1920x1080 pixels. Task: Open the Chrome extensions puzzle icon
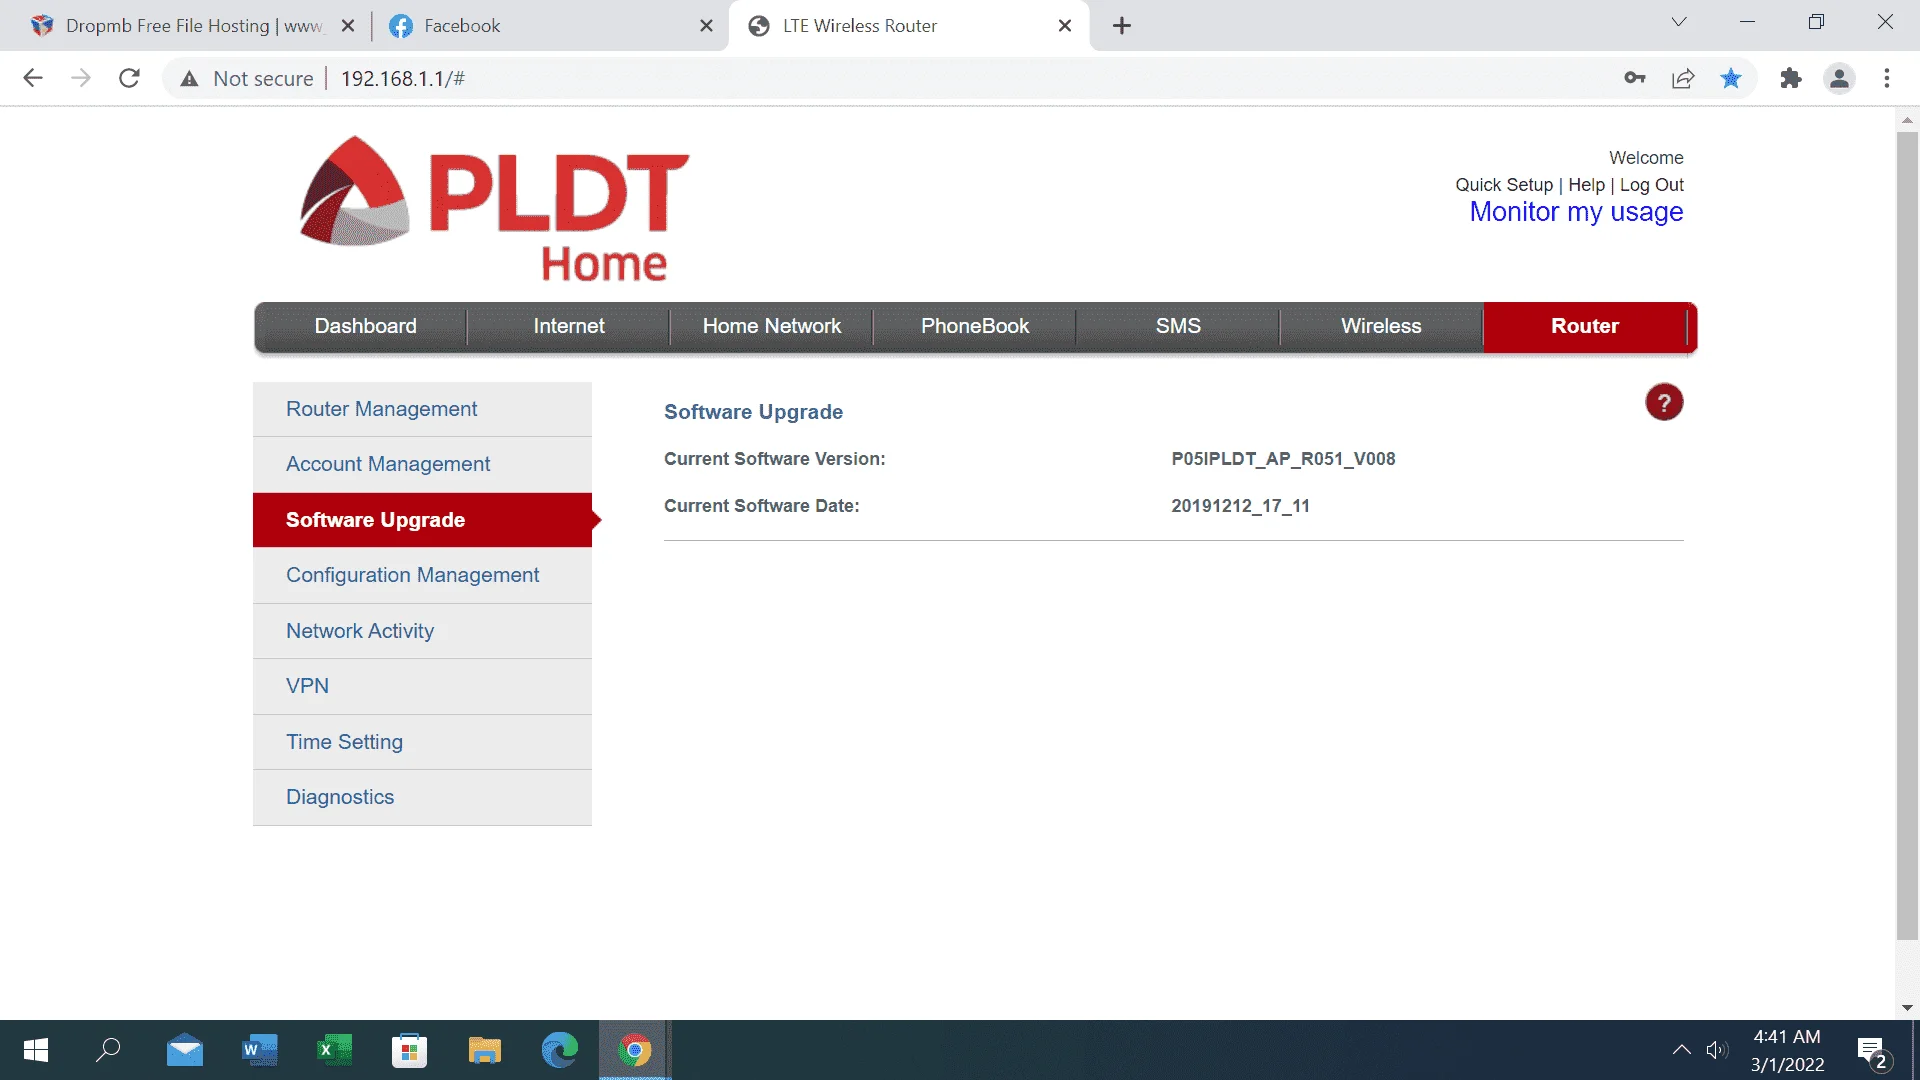(1791, 78)
